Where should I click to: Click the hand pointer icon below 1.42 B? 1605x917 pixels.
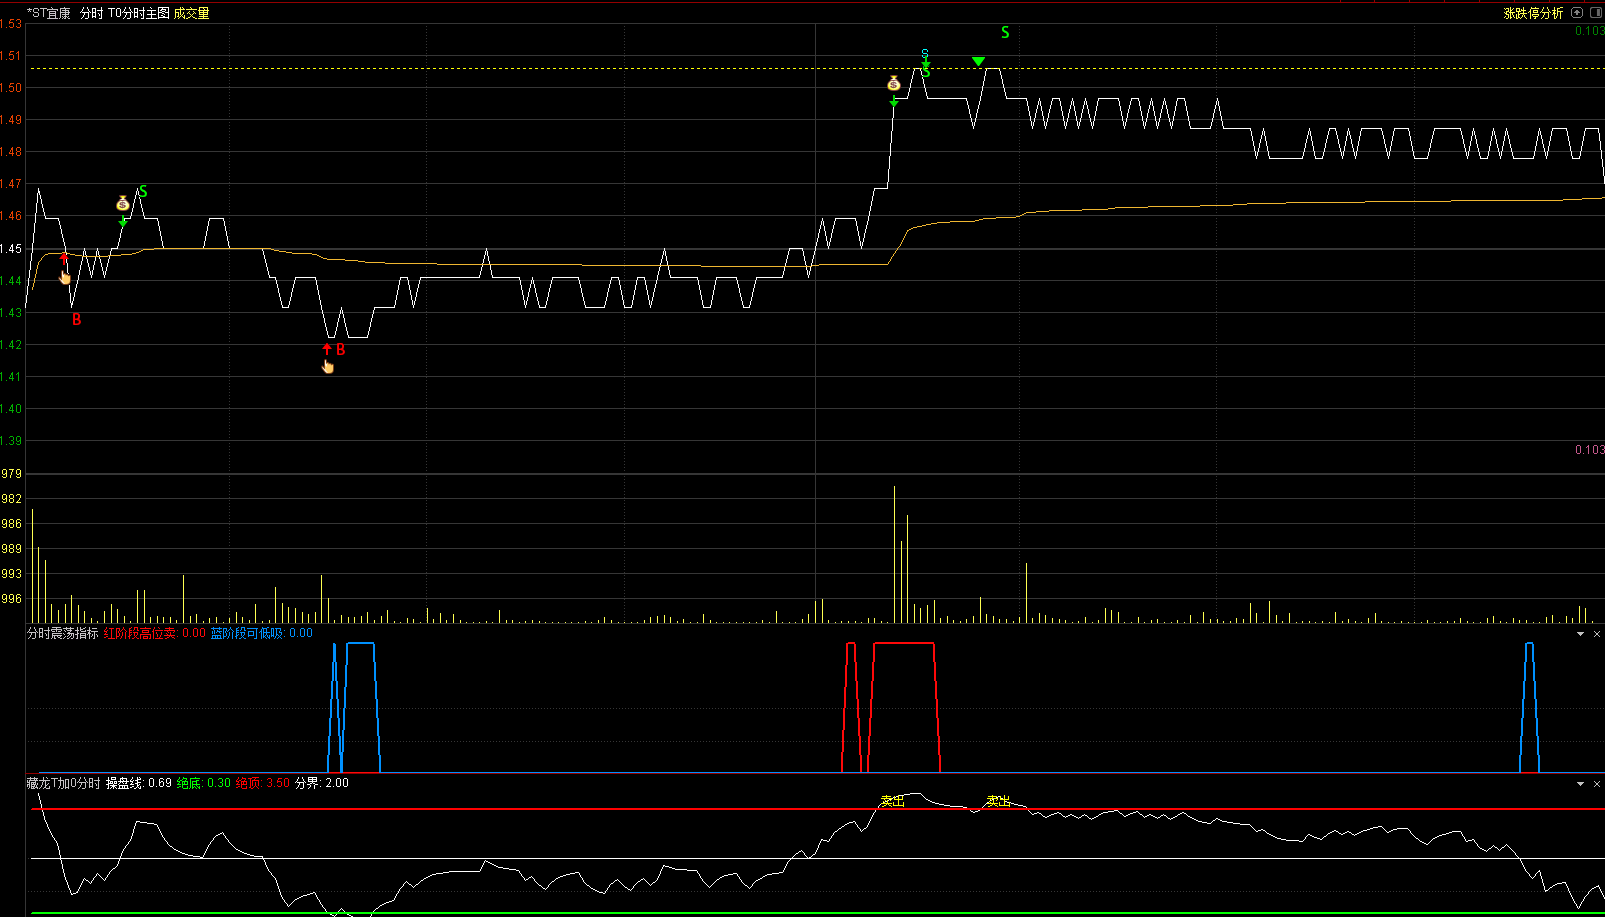[328, 366]
